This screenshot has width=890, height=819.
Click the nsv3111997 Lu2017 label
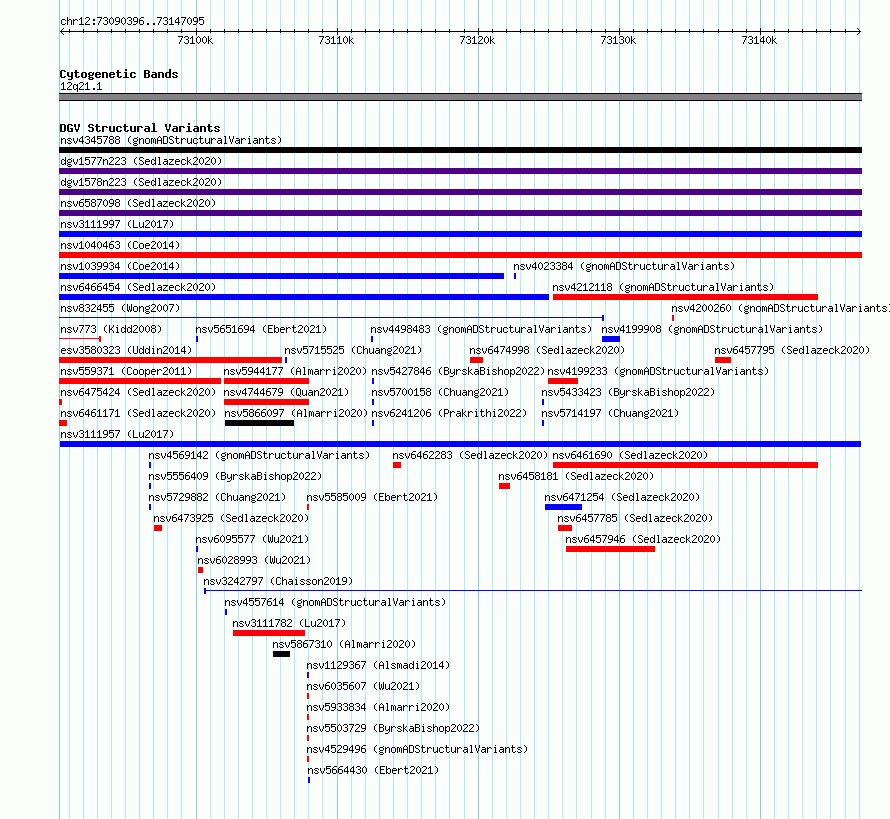(117, 224)
